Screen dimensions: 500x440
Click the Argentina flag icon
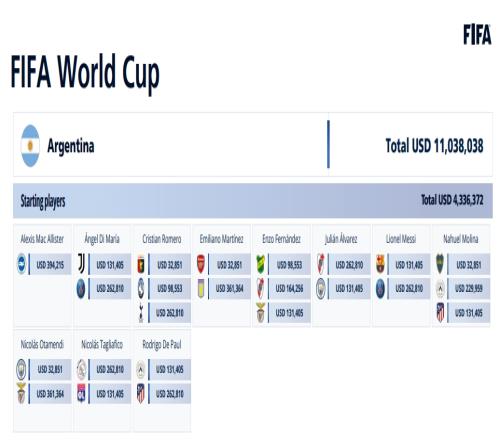(x=30, y=146)
